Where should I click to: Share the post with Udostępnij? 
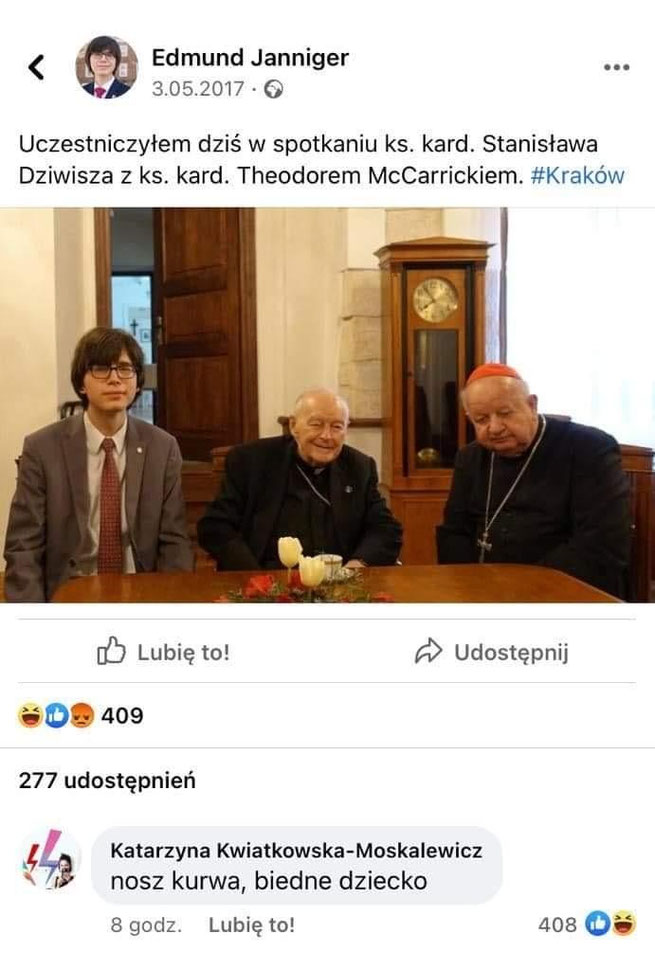pos(492,651)
